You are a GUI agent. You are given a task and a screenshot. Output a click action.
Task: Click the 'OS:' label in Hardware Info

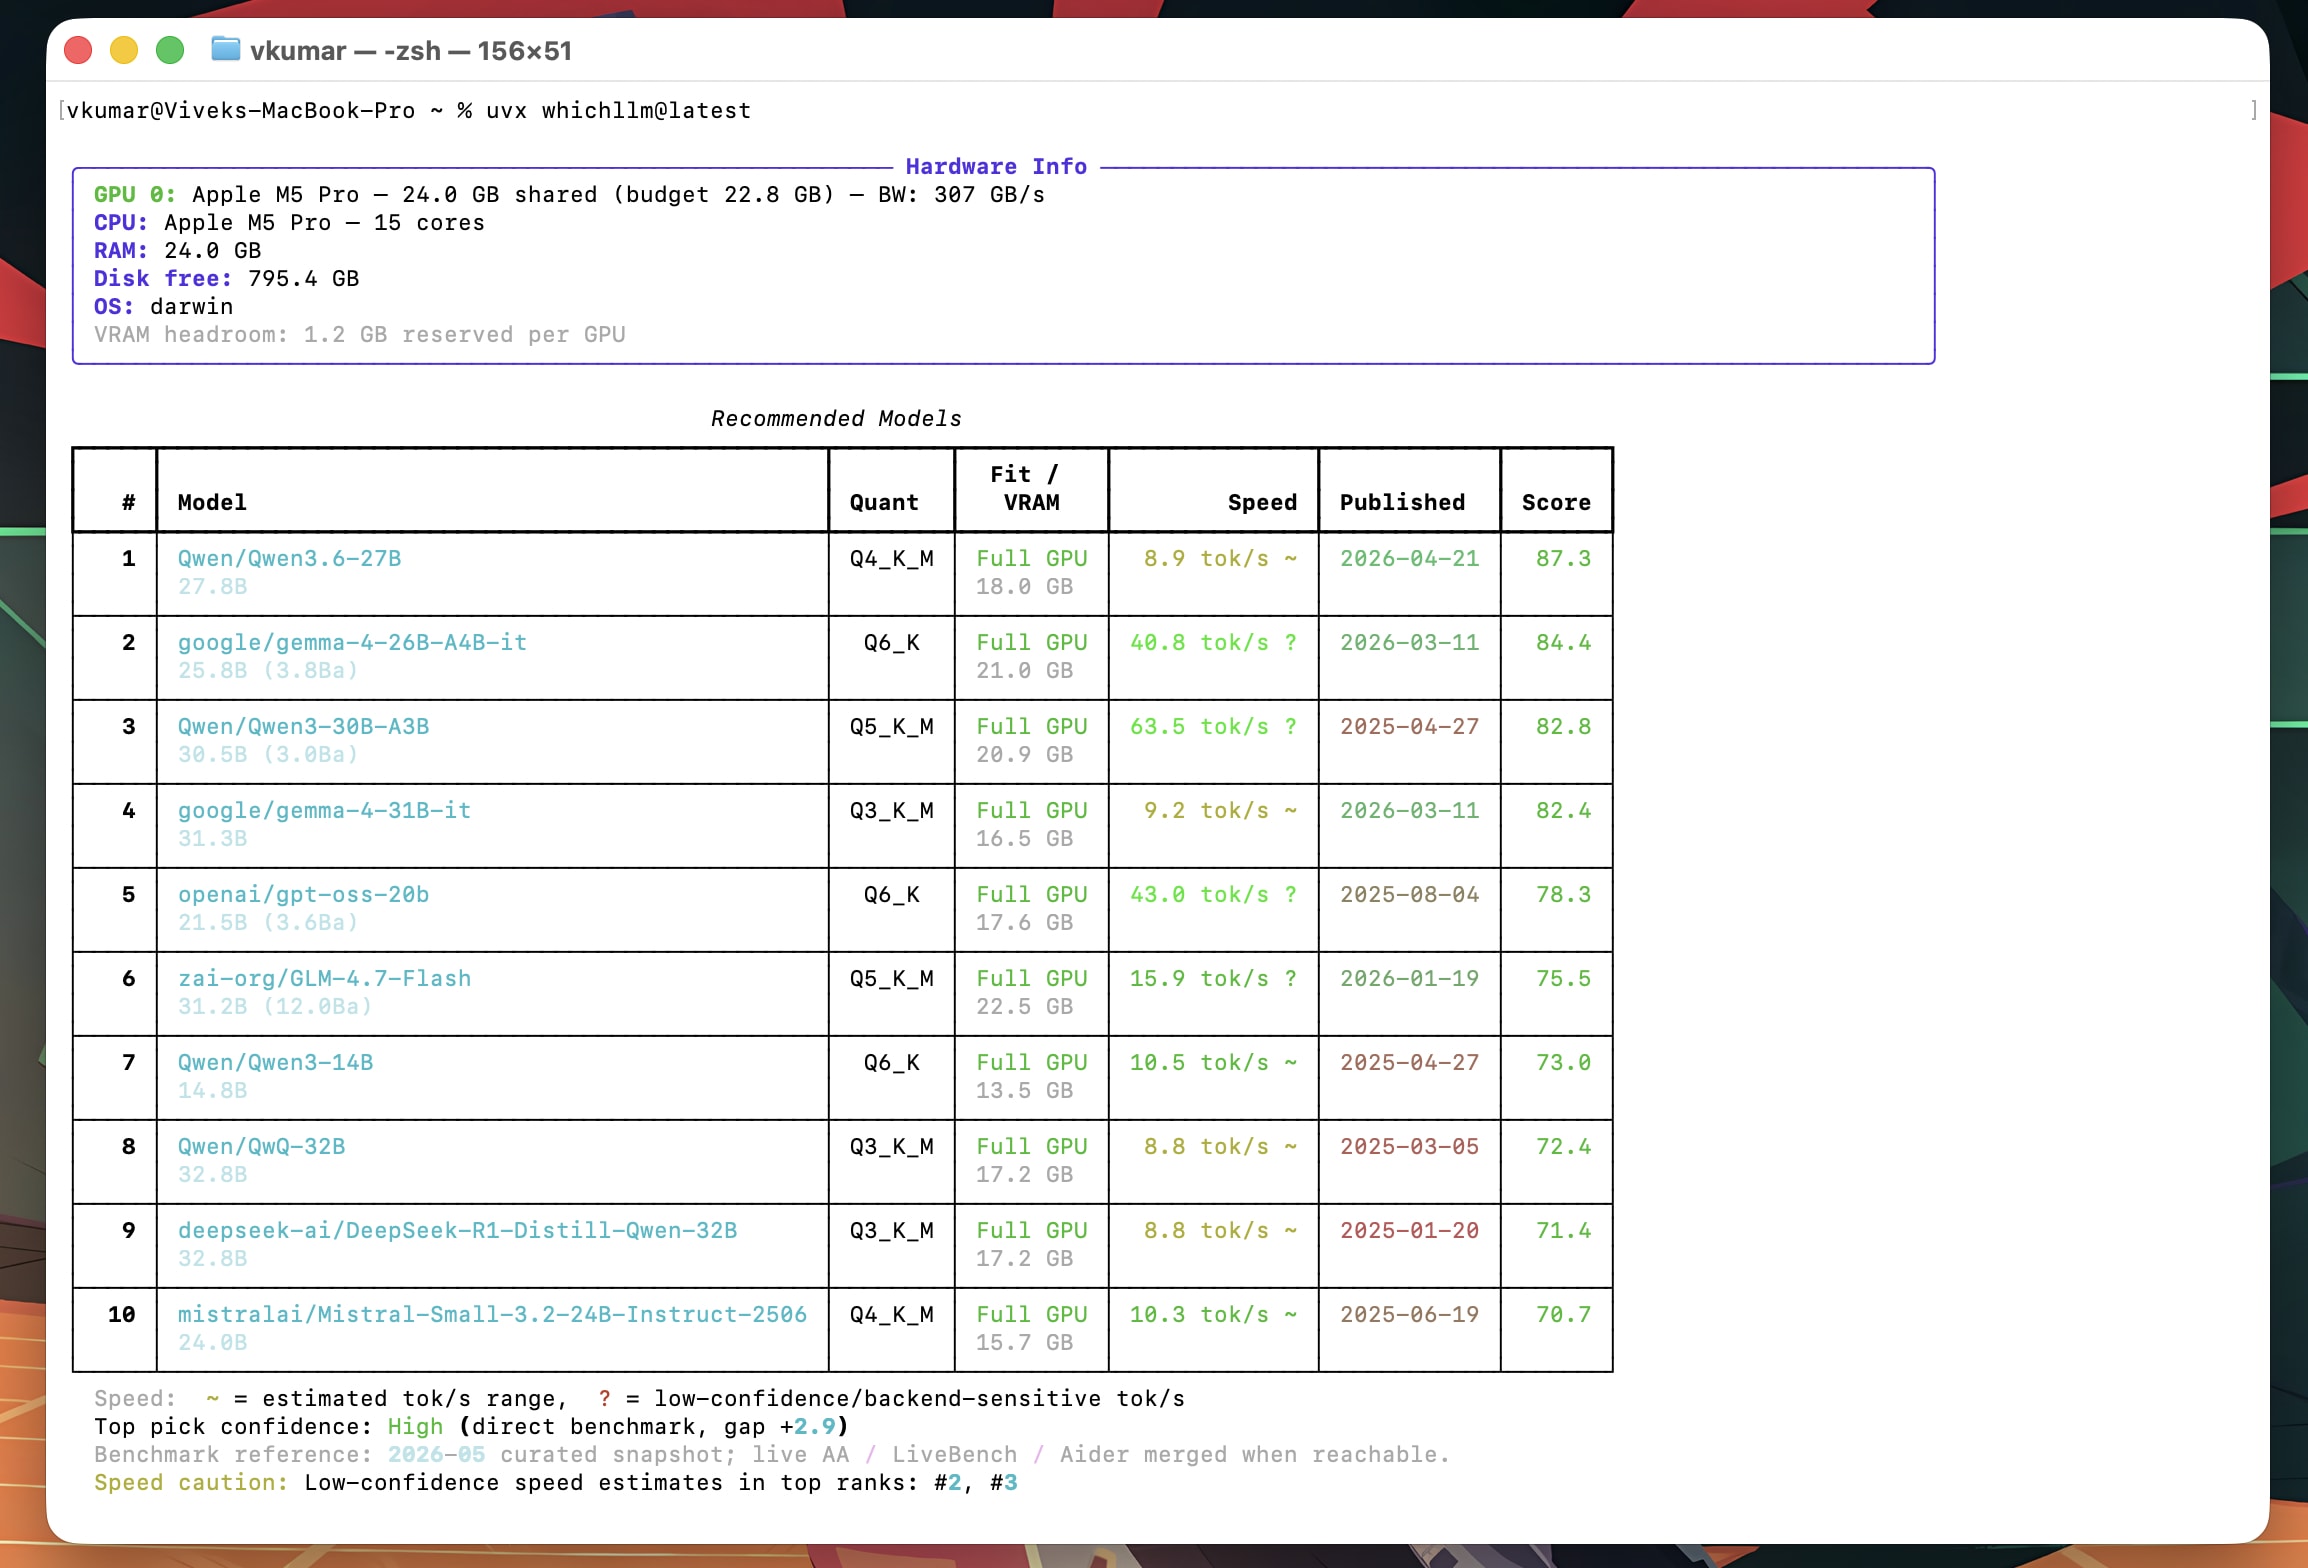point(114,307)
